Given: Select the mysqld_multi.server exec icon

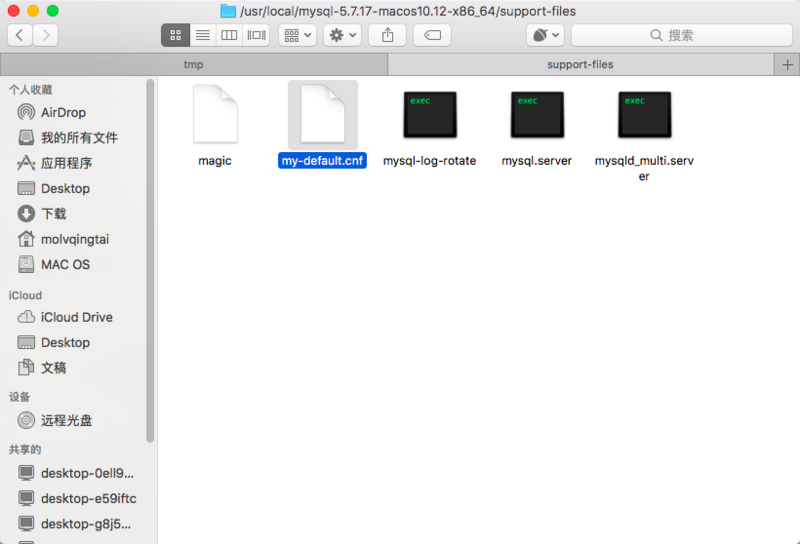Looking at the screenshot, I should pyautogui.click(x=644, y=114).
